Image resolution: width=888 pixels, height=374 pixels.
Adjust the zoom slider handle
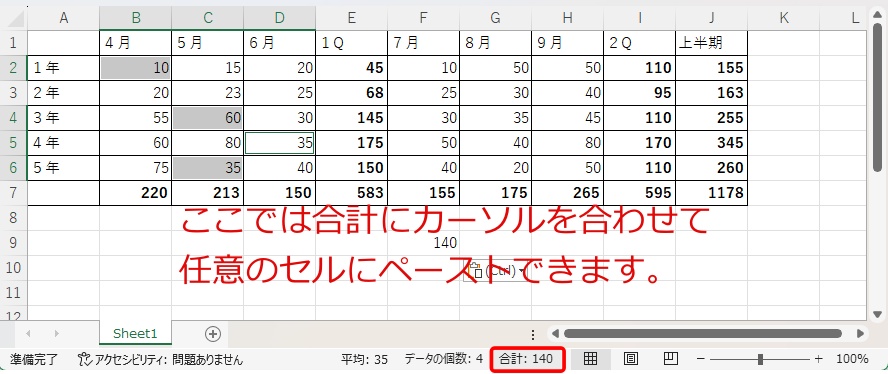[760, 359]
